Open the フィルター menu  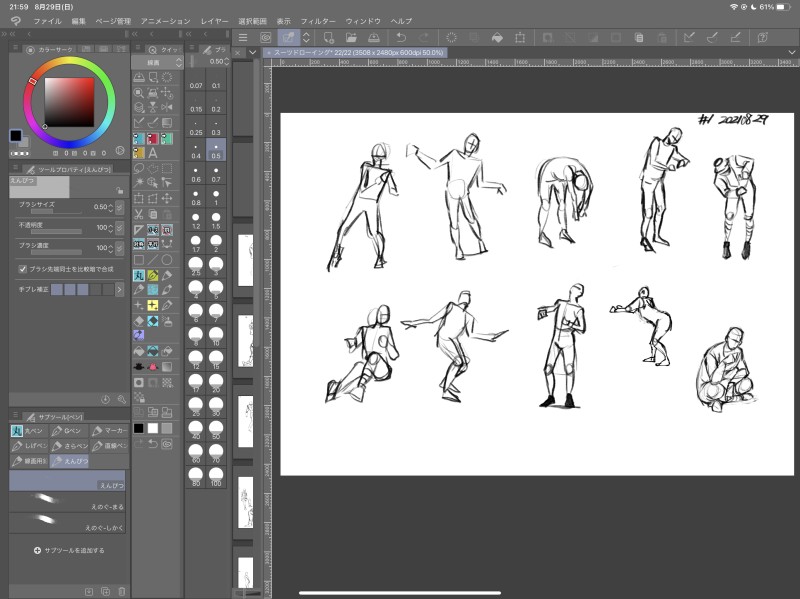(318, 20)
